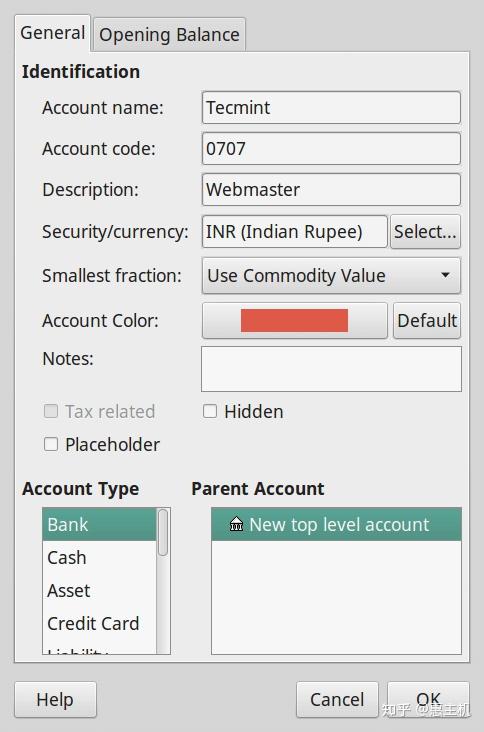
Task: Open the Select... currency button
Action: click(425, 232)
